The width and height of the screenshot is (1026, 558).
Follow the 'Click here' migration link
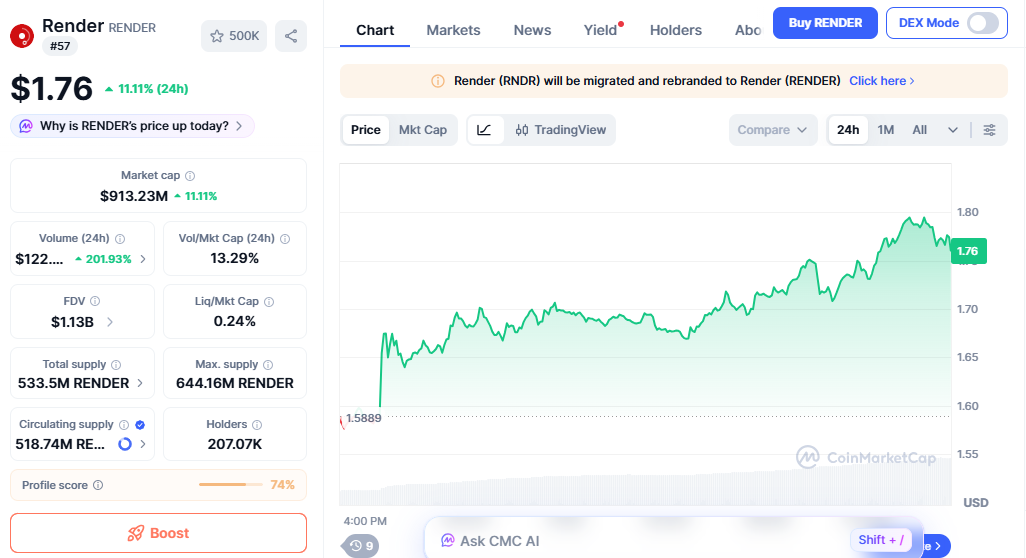point(882,81)
